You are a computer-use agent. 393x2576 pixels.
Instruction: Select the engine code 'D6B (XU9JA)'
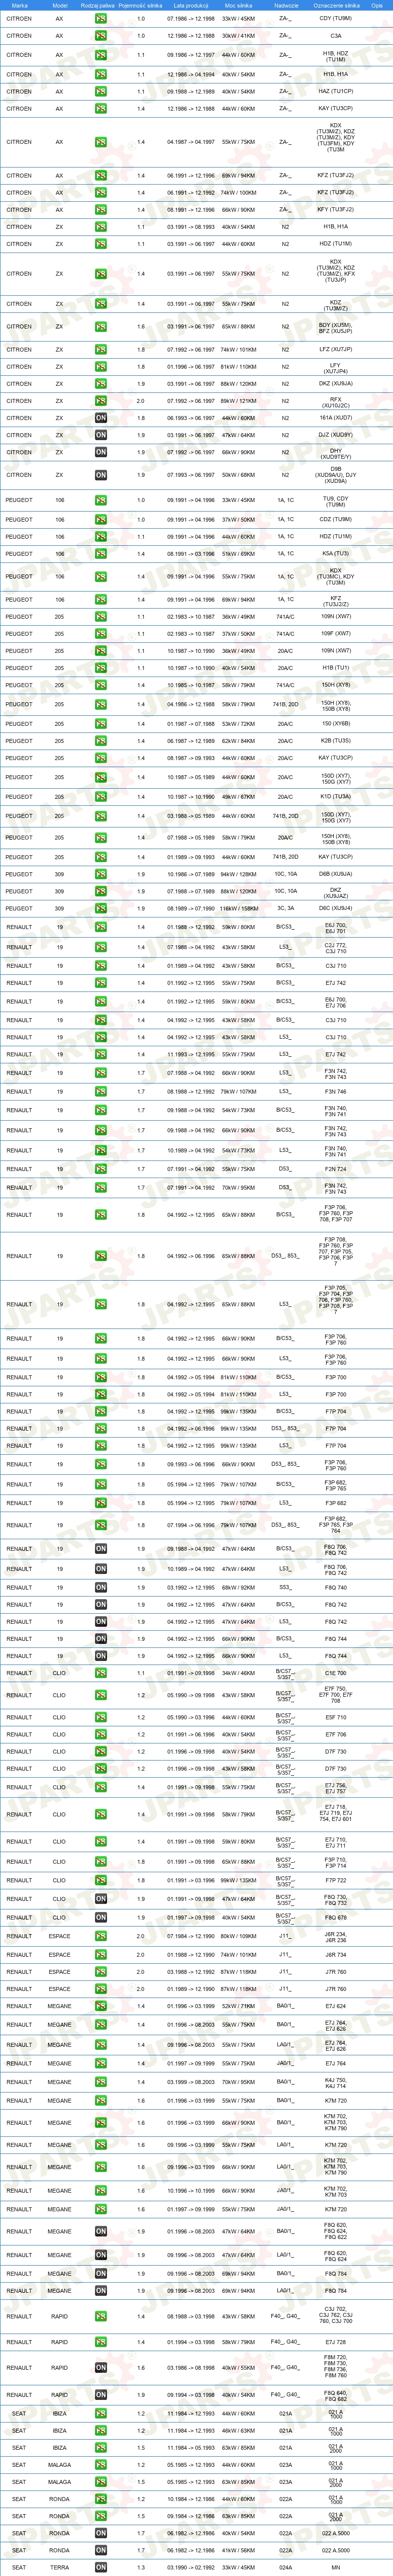point(336,874)
